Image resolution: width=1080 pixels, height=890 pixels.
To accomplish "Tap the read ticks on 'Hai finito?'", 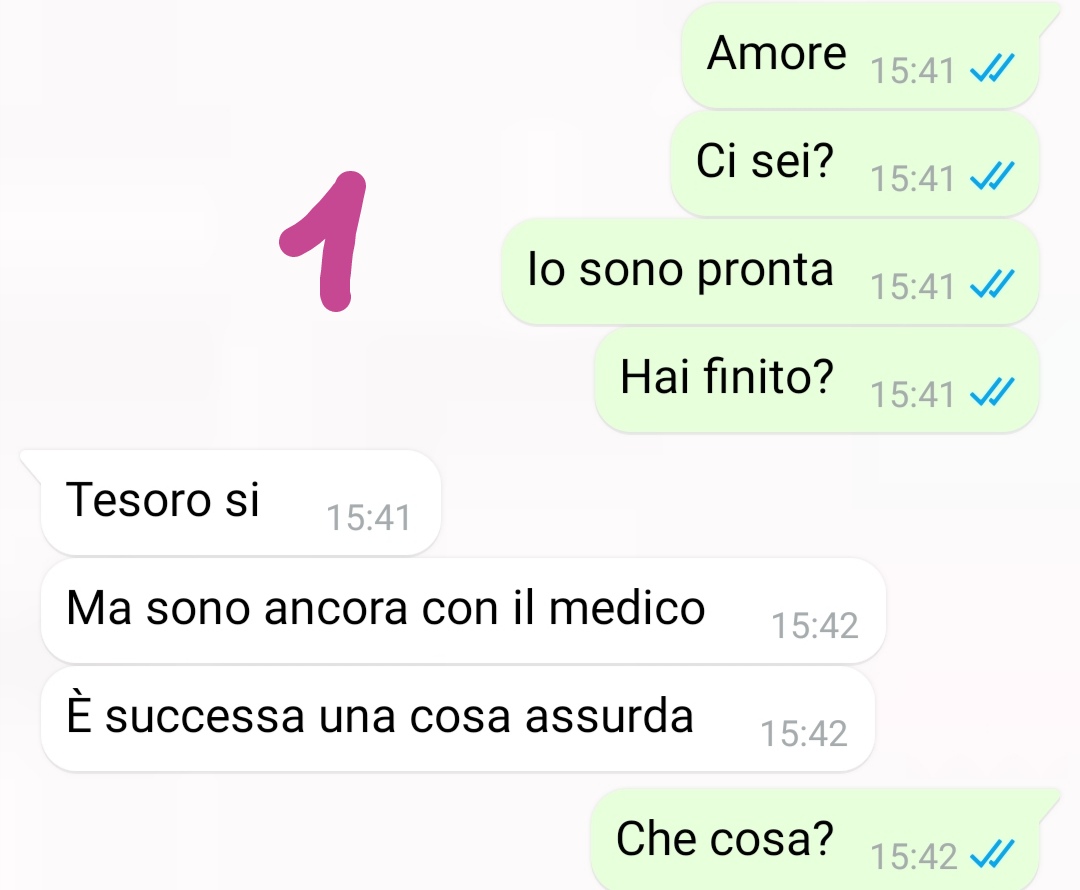I will click(x=992, y=392).
